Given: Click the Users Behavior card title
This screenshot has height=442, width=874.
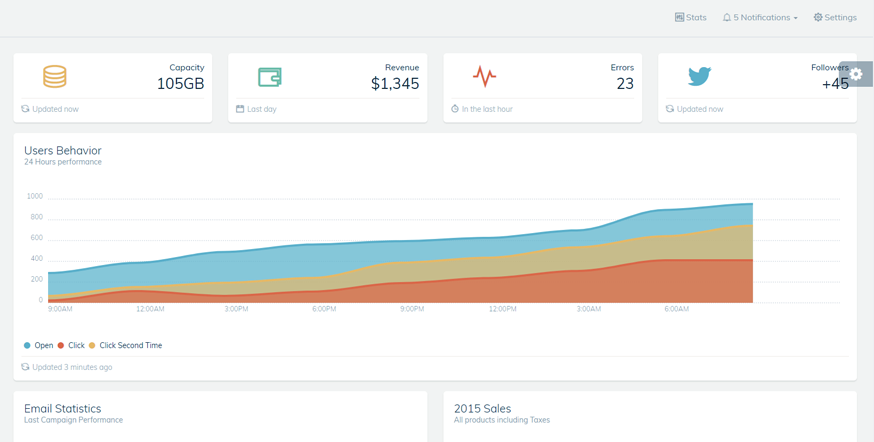Looking at the screenshot, I should [63, 150].
